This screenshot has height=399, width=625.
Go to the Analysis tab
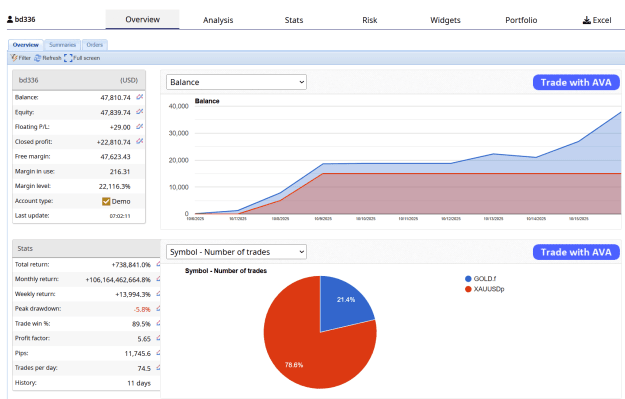pos(218,20)
